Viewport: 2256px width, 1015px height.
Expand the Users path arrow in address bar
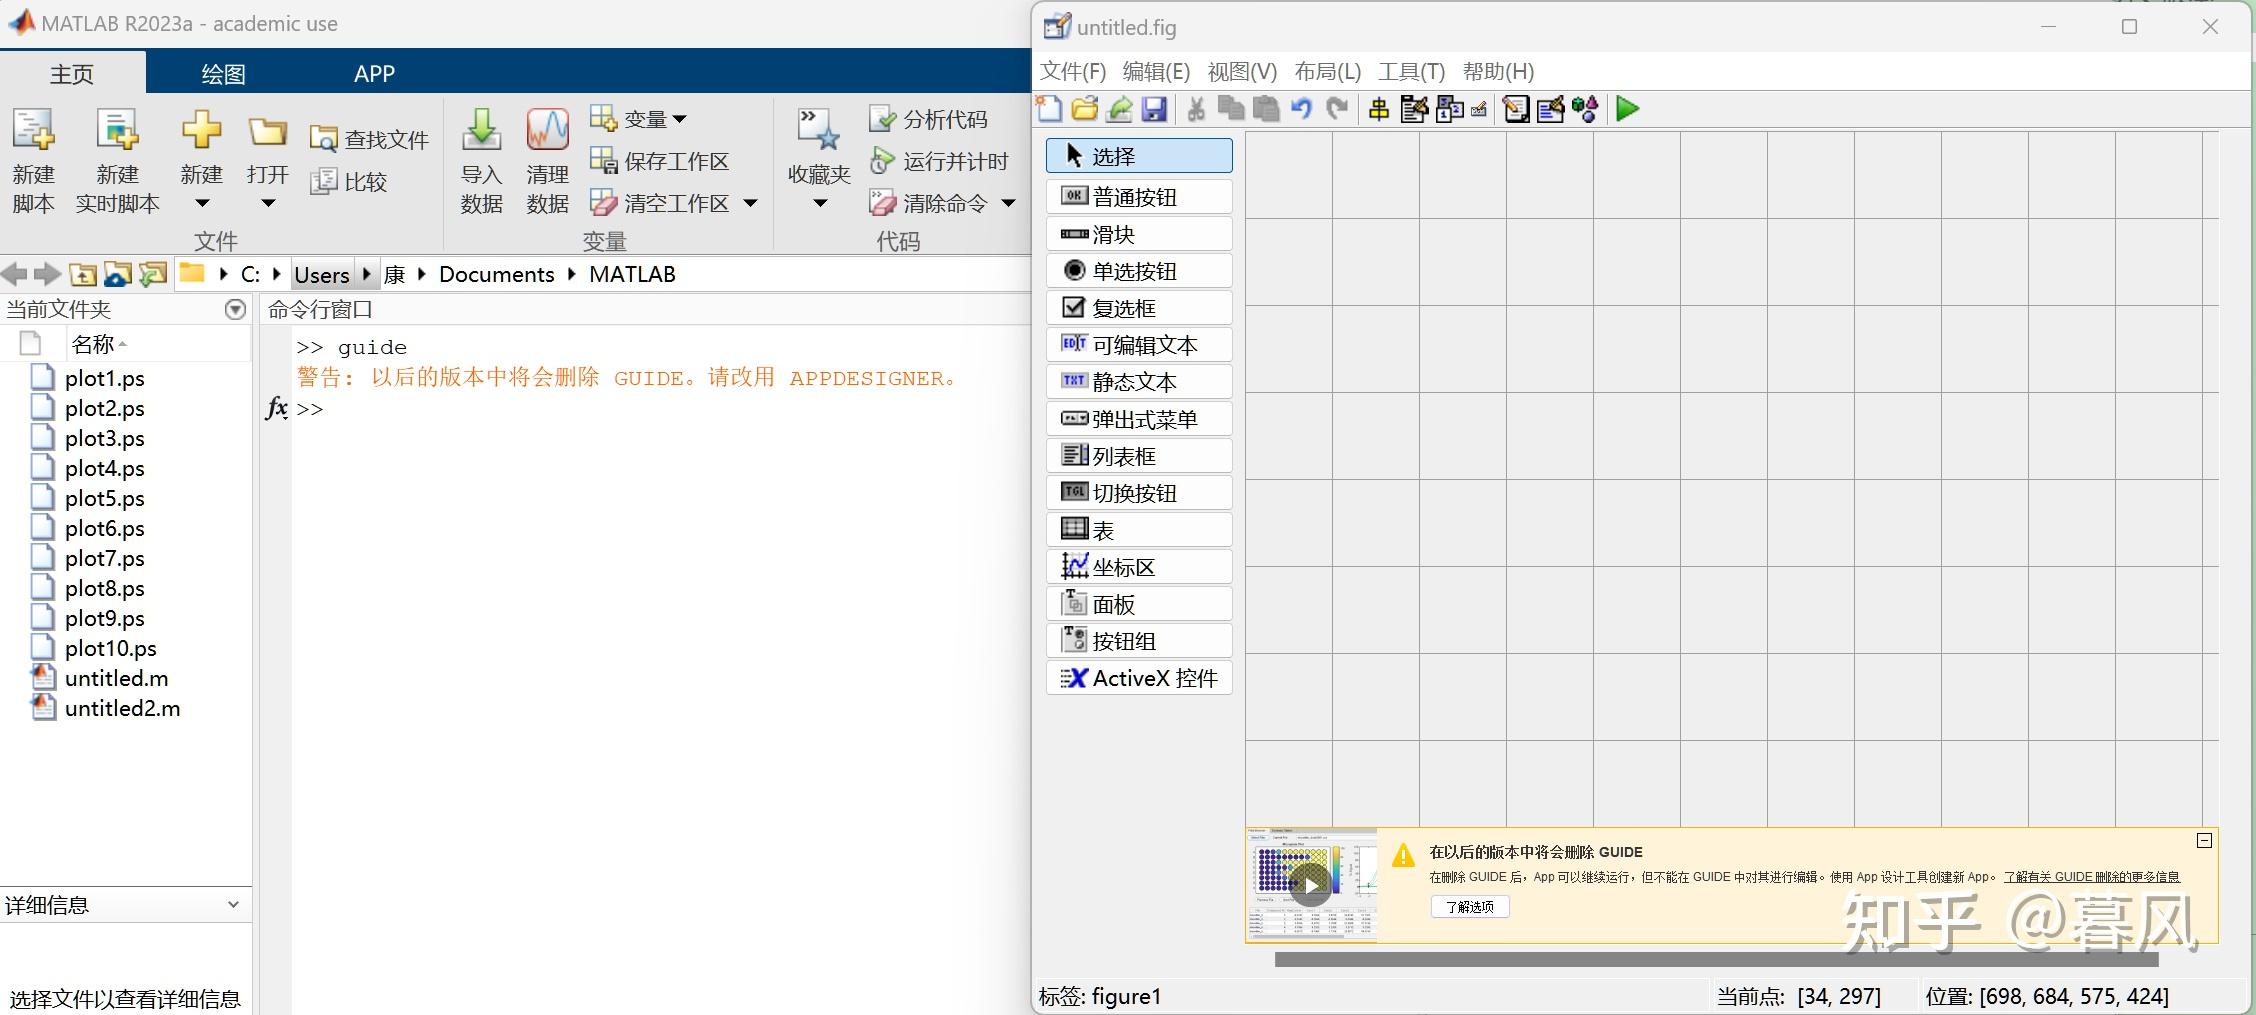click(x=366, y=274)
